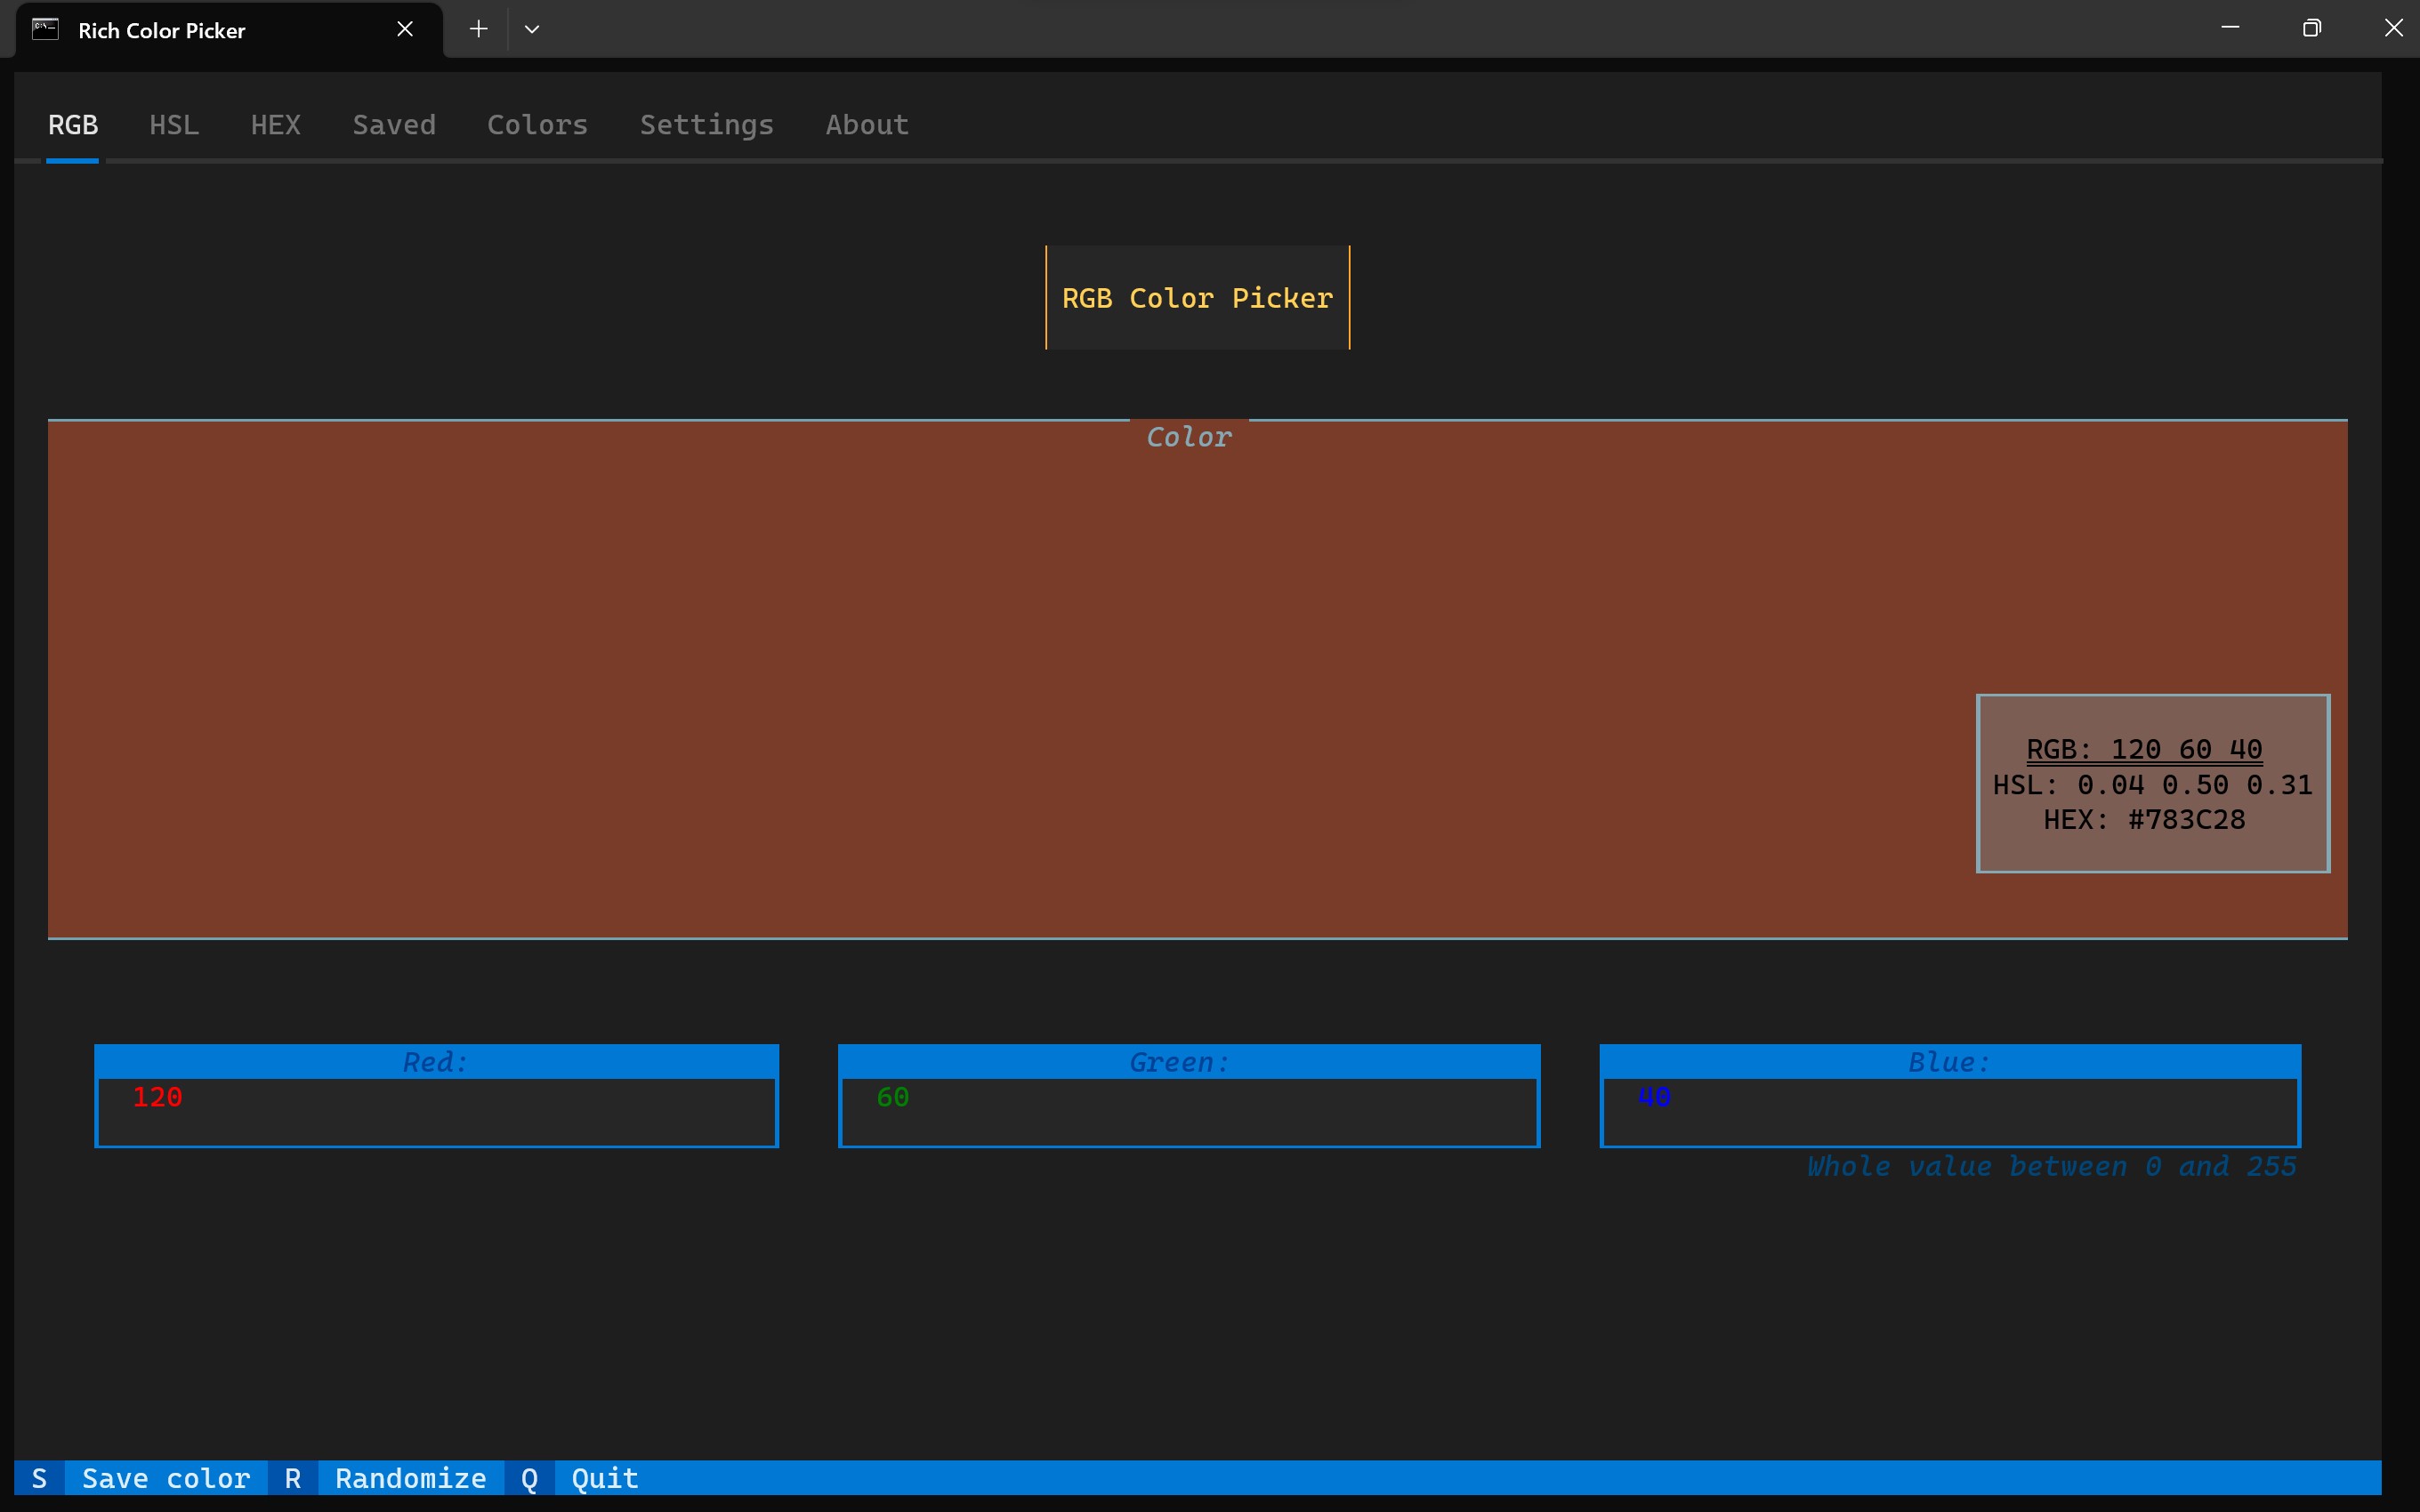Image resolution: width=2420 pixels, height=1512 pixels.
Task: Click the terminal icon in tab title
Action: [x=45, y=29]
